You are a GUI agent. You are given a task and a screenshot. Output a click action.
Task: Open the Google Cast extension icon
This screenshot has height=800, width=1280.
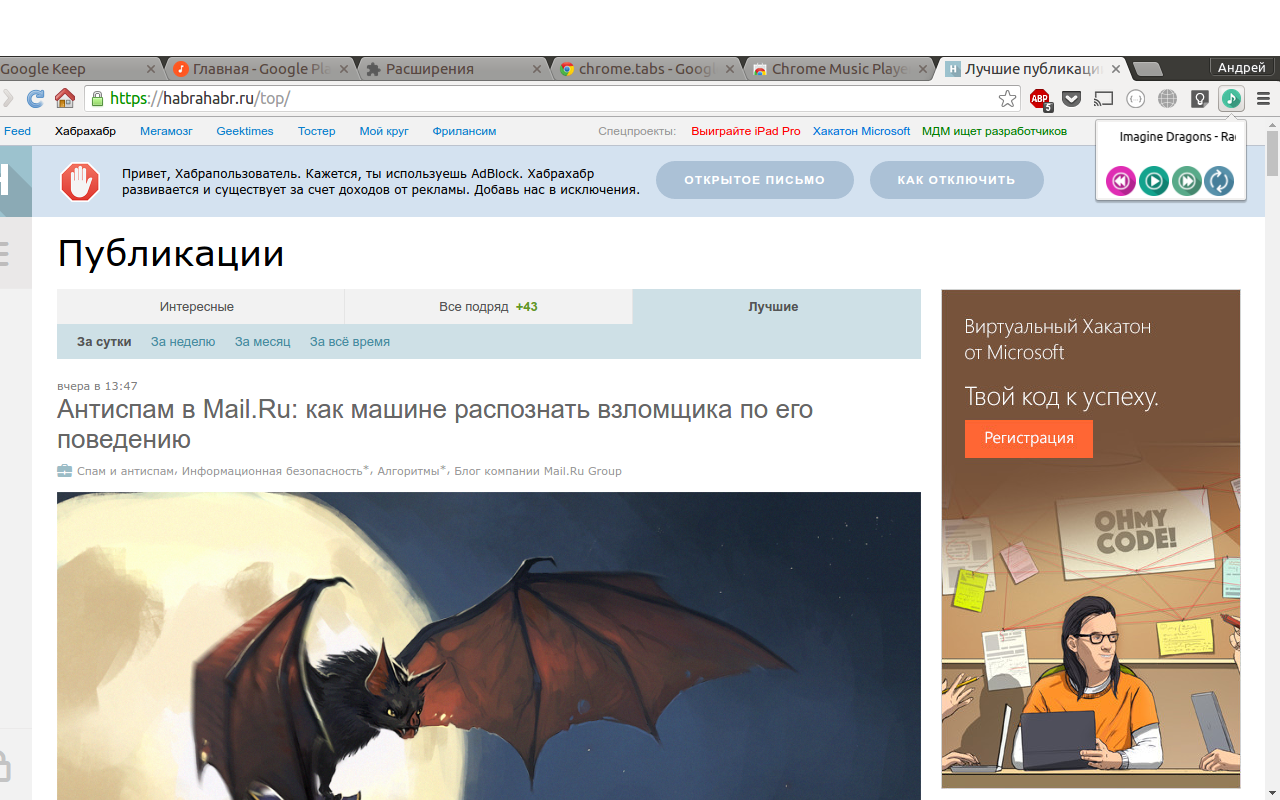pyautogui.click(x=1103, y=99)
